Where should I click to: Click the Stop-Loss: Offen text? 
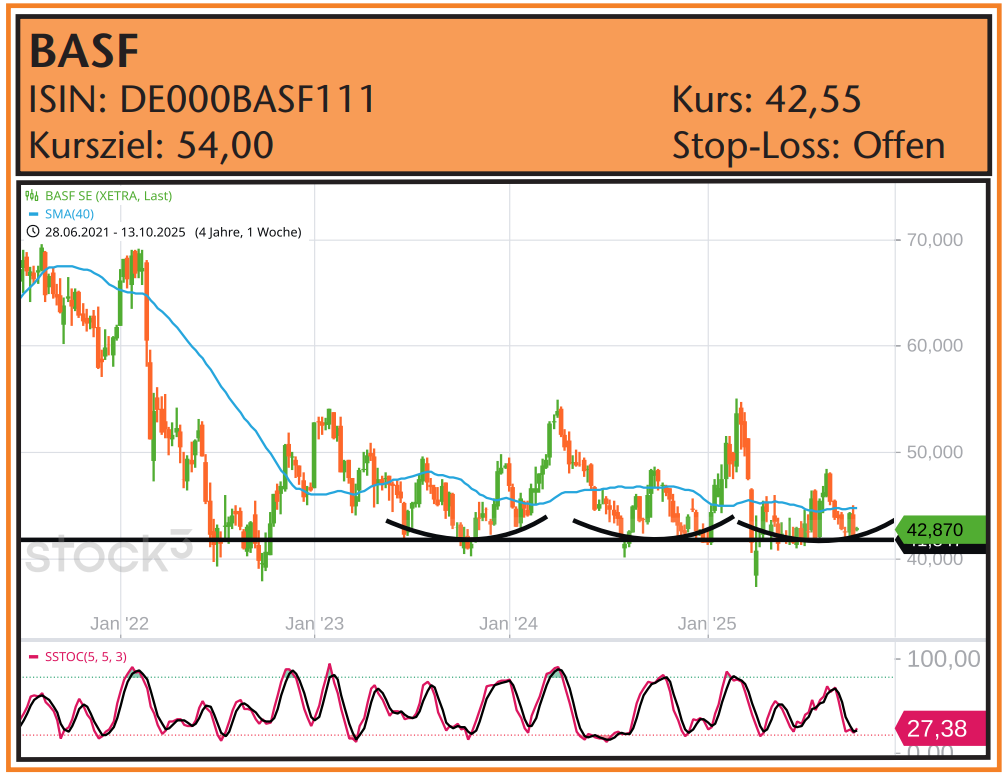pos(808,145)
